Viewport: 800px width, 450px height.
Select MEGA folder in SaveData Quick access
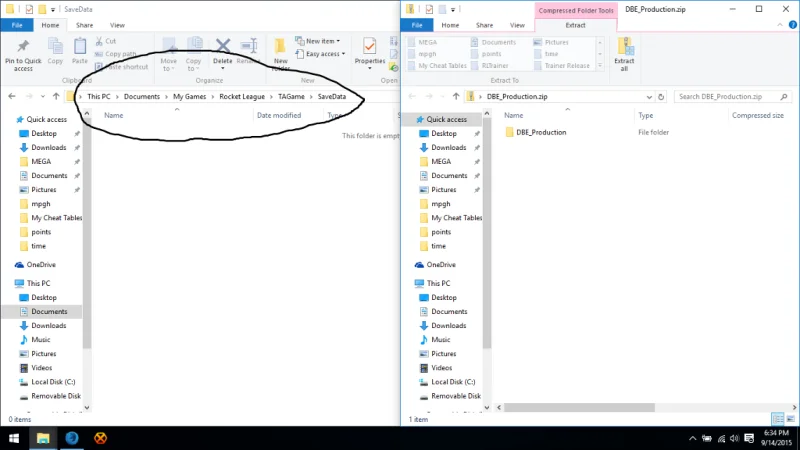41,161
